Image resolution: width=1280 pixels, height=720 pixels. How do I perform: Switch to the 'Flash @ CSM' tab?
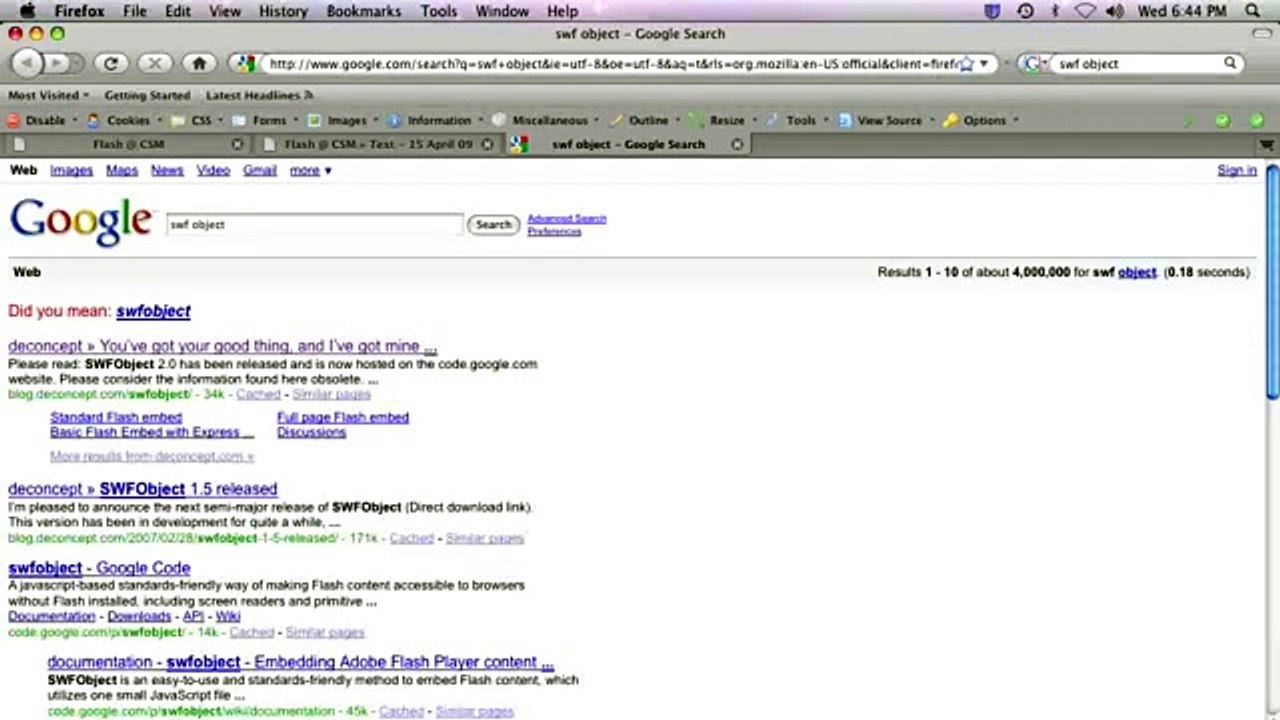point(128,144)
